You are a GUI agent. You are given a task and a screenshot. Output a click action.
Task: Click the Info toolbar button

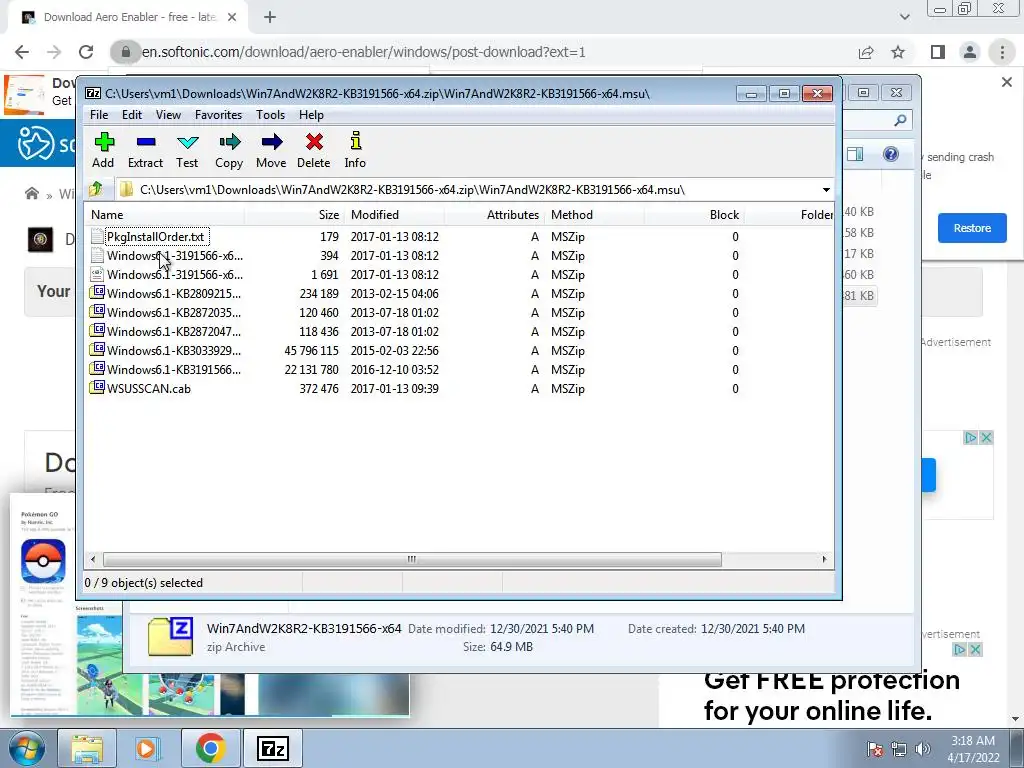pos(355,151)
